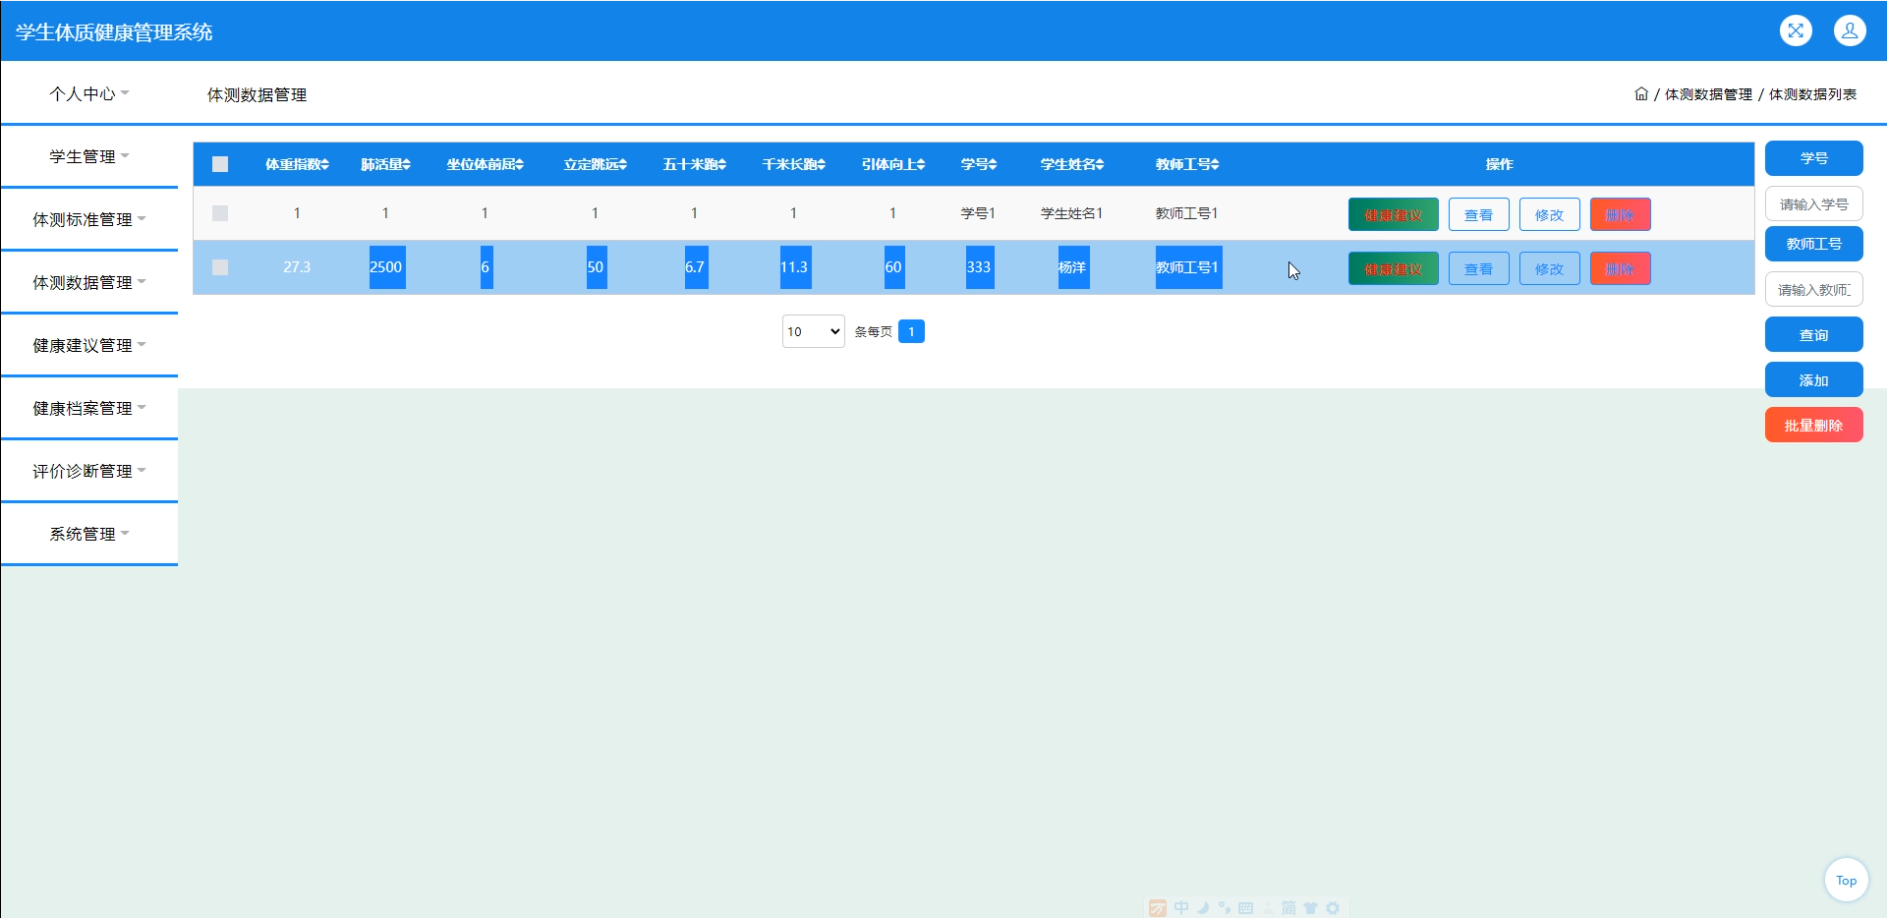The width and height of the screenshot is (1887, 918).
Task: Open the IME settings gear icon
Action: (x=1332, y=908)
